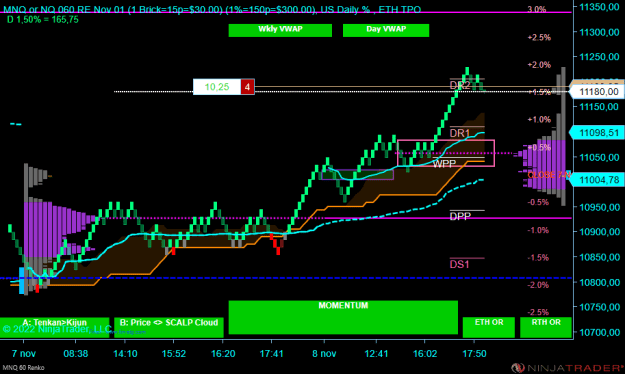This screenshot has height=374, width=625.
Task: Click the 10750,00 price axis label
Action: [x=599, y=307]
